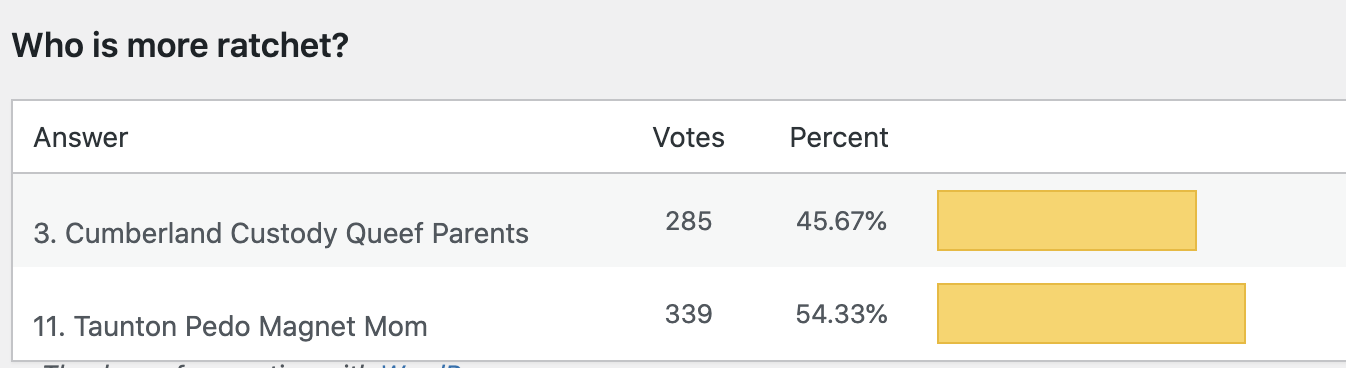Sort by the Votes column header
1346x368 pixels.
[688, 137]
